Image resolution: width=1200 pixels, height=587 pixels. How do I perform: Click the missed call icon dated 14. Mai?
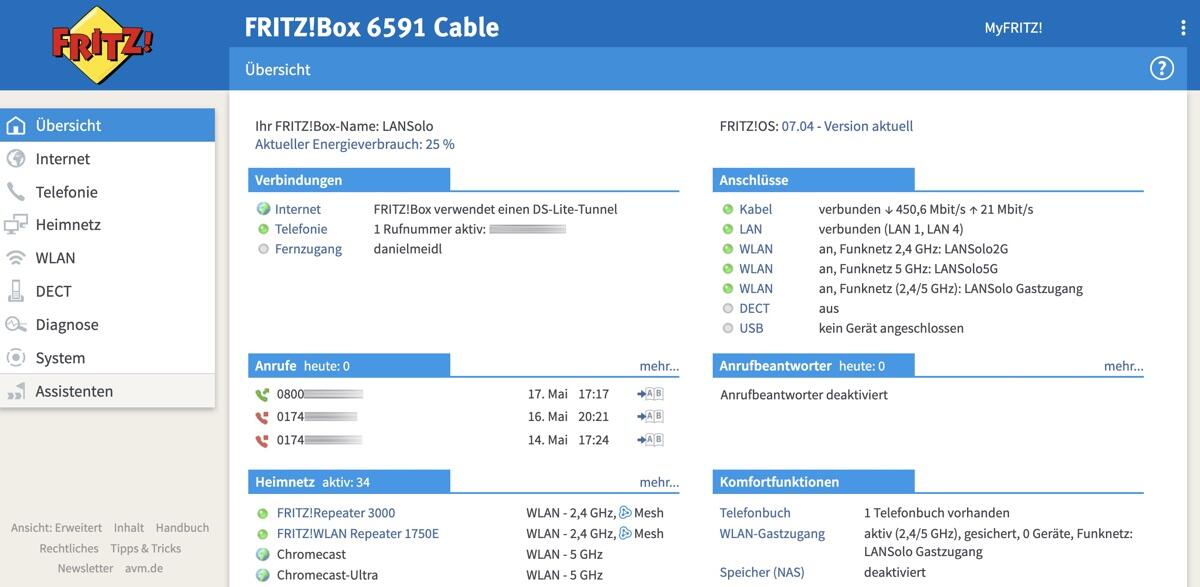(262, 440)
